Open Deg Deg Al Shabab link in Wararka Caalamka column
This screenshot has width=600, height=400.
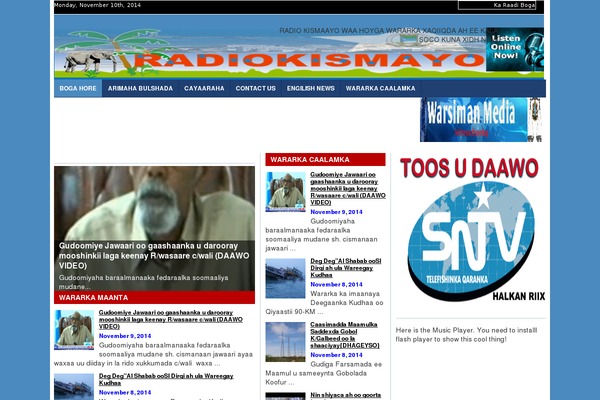pos(346,268)
